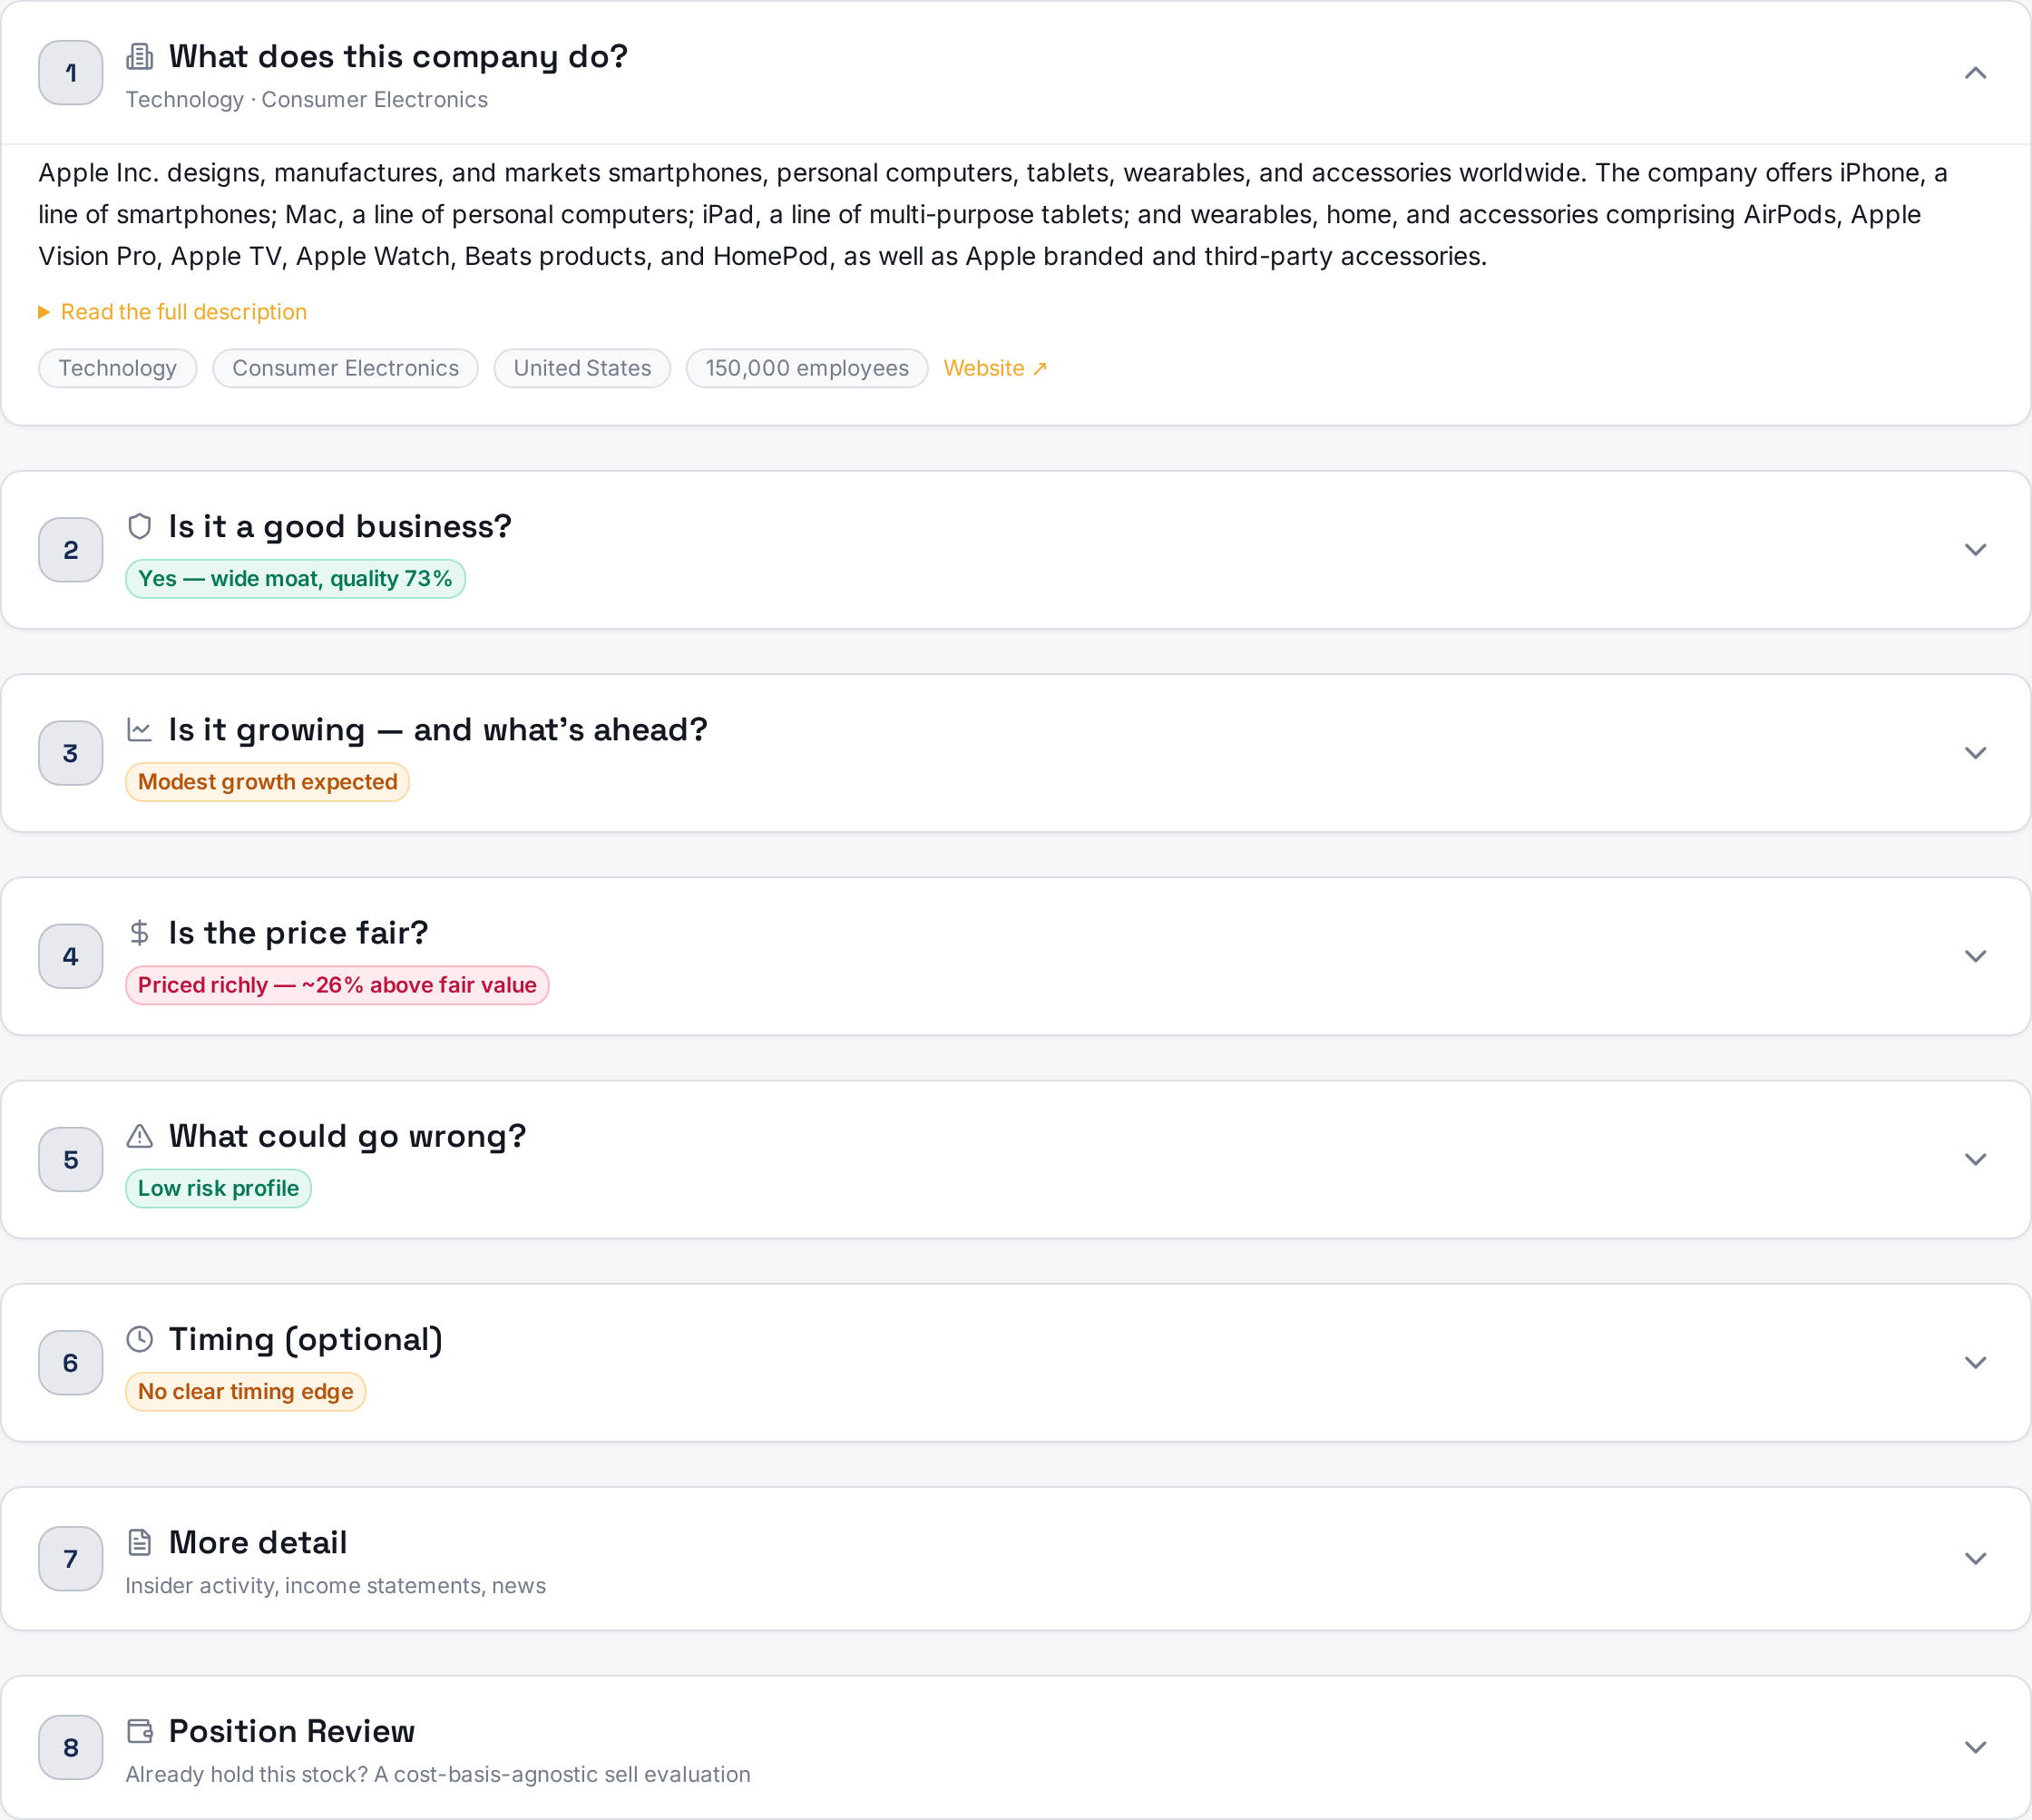Click the shield icon for good business
Screen dimensions: 2032x1820
click(x=140, y=526)
